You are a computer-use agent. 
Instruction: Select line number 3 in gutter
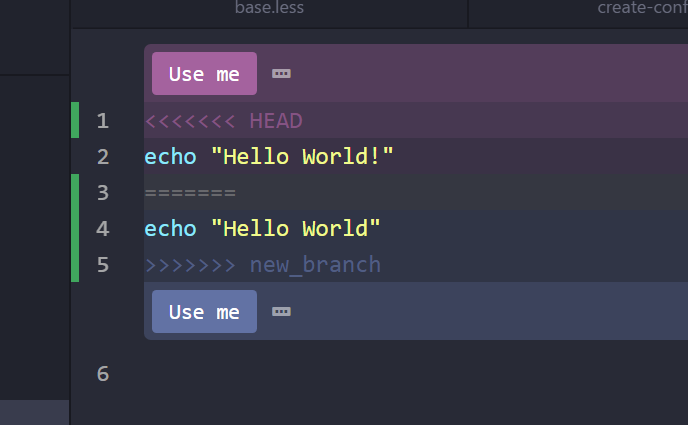coord(103,193)
